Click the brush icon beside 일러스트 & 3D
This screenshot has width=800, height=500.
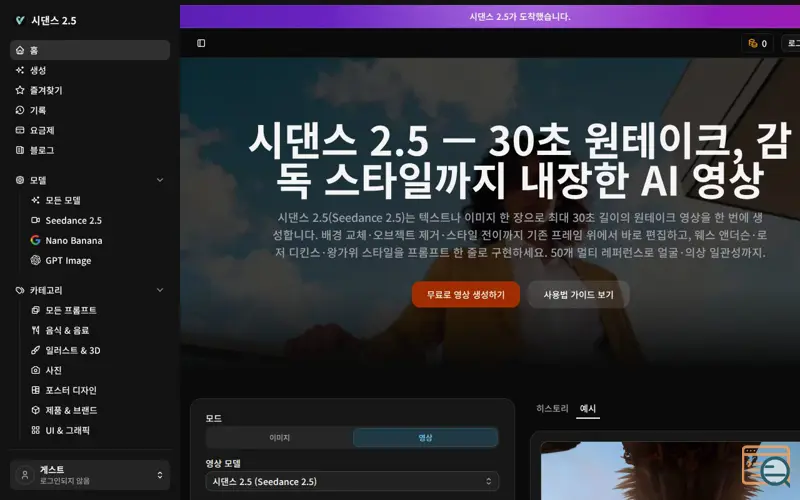pyautogui.click(x=35, y=350)
